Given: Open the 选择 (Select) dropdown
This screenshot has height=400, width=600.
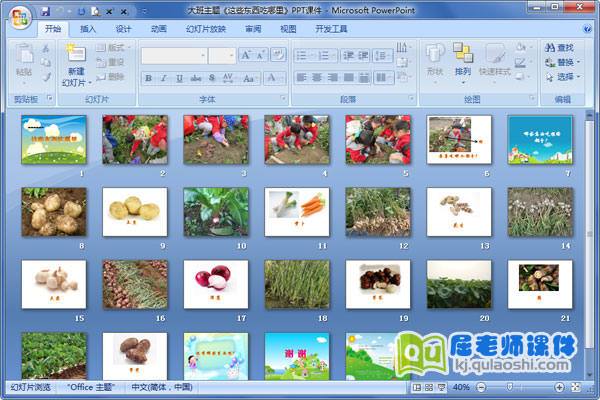Looking at the screenshot, I should 565,77.
